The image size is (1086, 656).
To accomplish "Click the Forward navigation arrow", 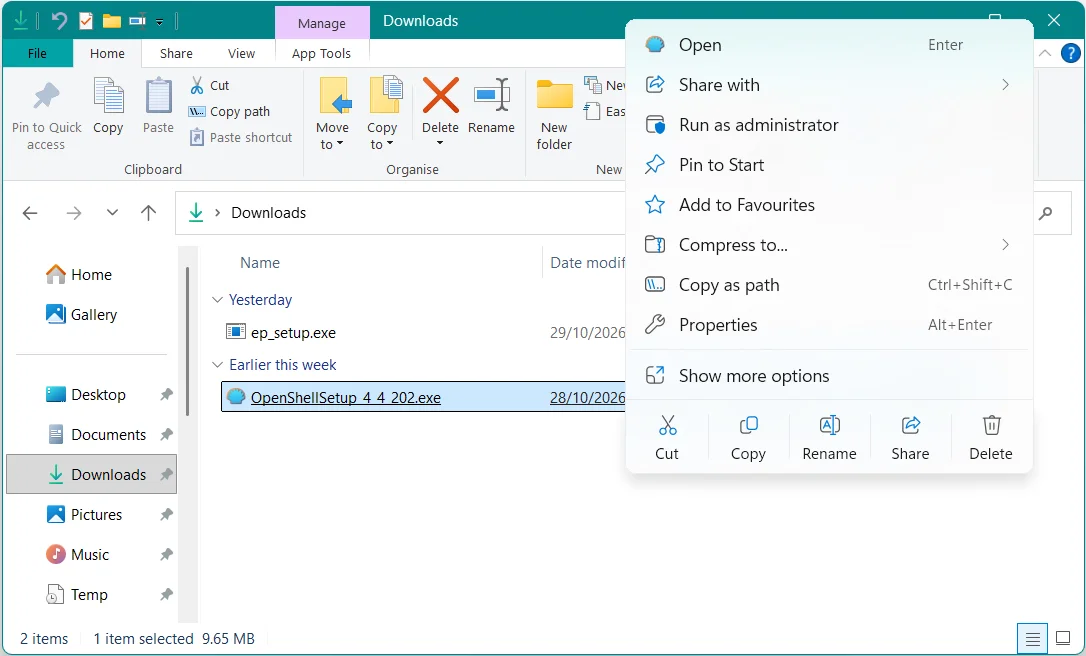I will point(73,213).
